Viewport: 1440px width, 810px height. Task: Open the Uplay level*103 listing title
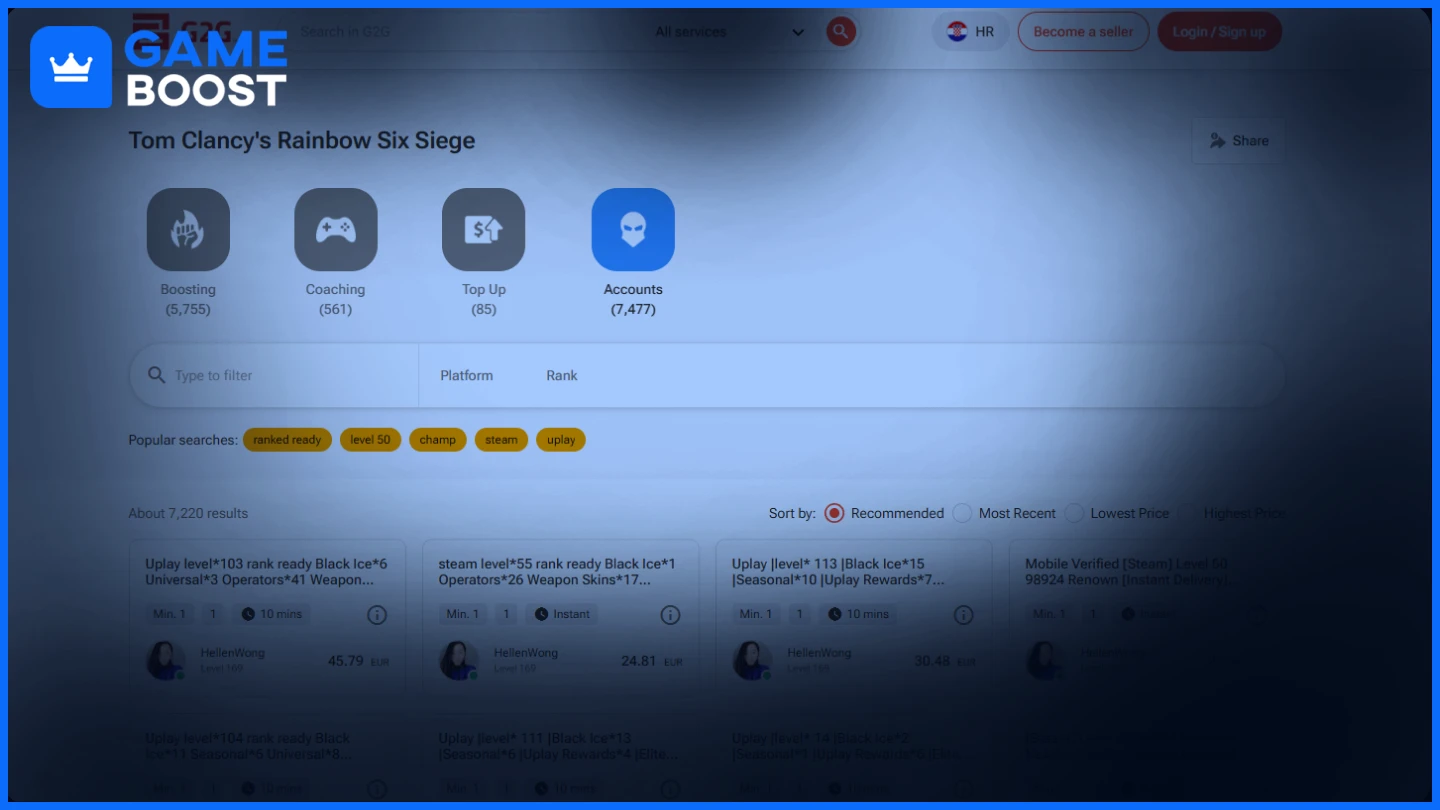pos(266,572)
